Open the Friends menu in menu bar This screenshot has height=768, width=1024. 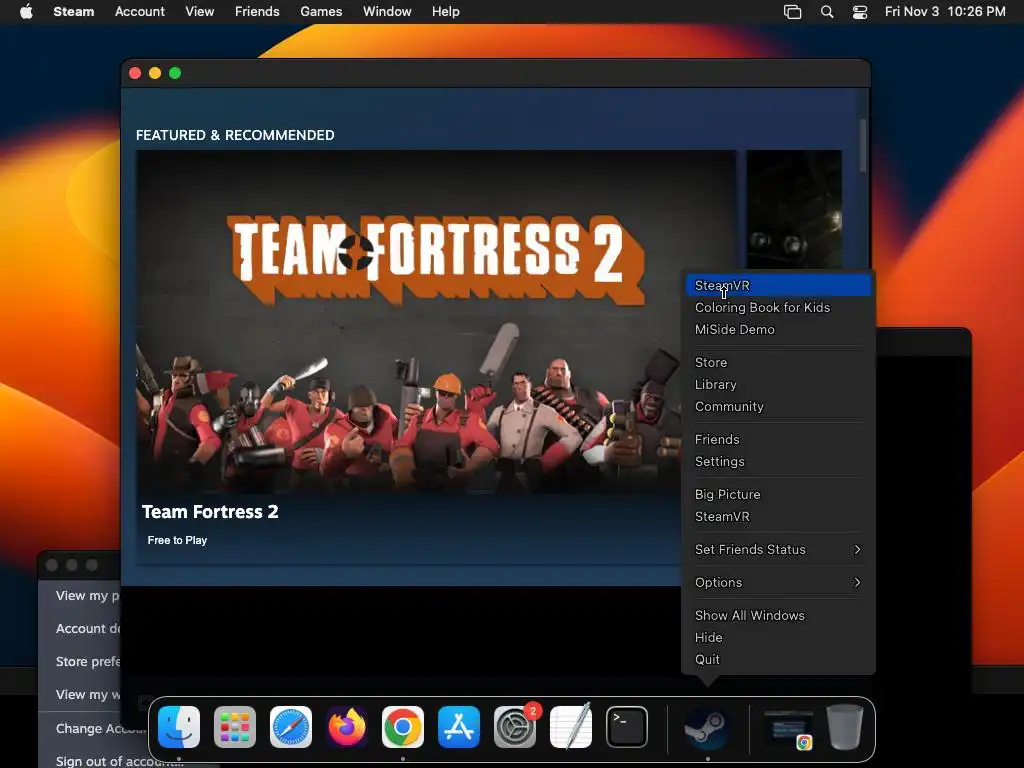tap(257, 11)
